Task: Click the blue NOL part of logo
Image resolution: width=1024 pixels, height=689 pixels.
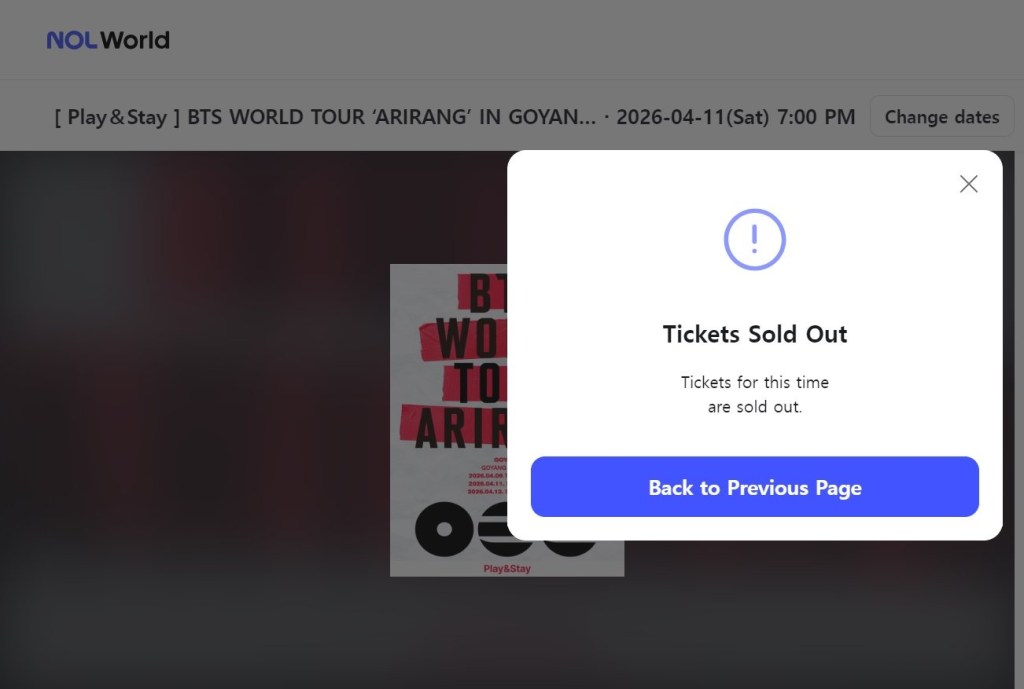Action: click(72, 41)
